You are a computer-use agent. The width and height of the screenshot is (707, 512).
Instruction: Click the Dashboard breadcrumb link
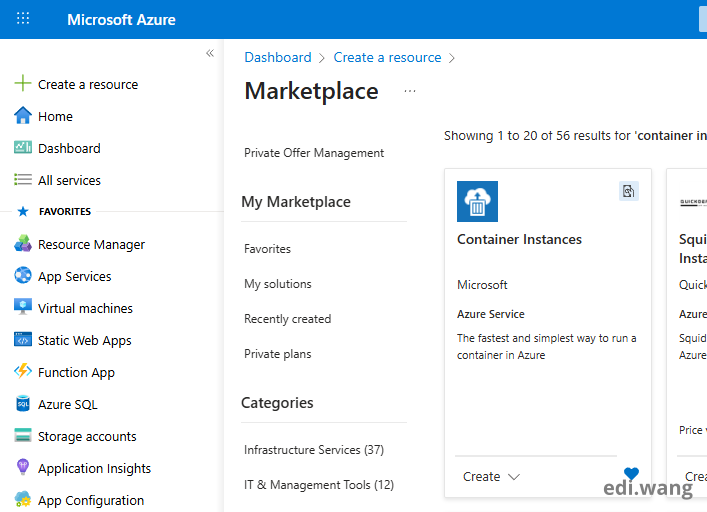277,58
